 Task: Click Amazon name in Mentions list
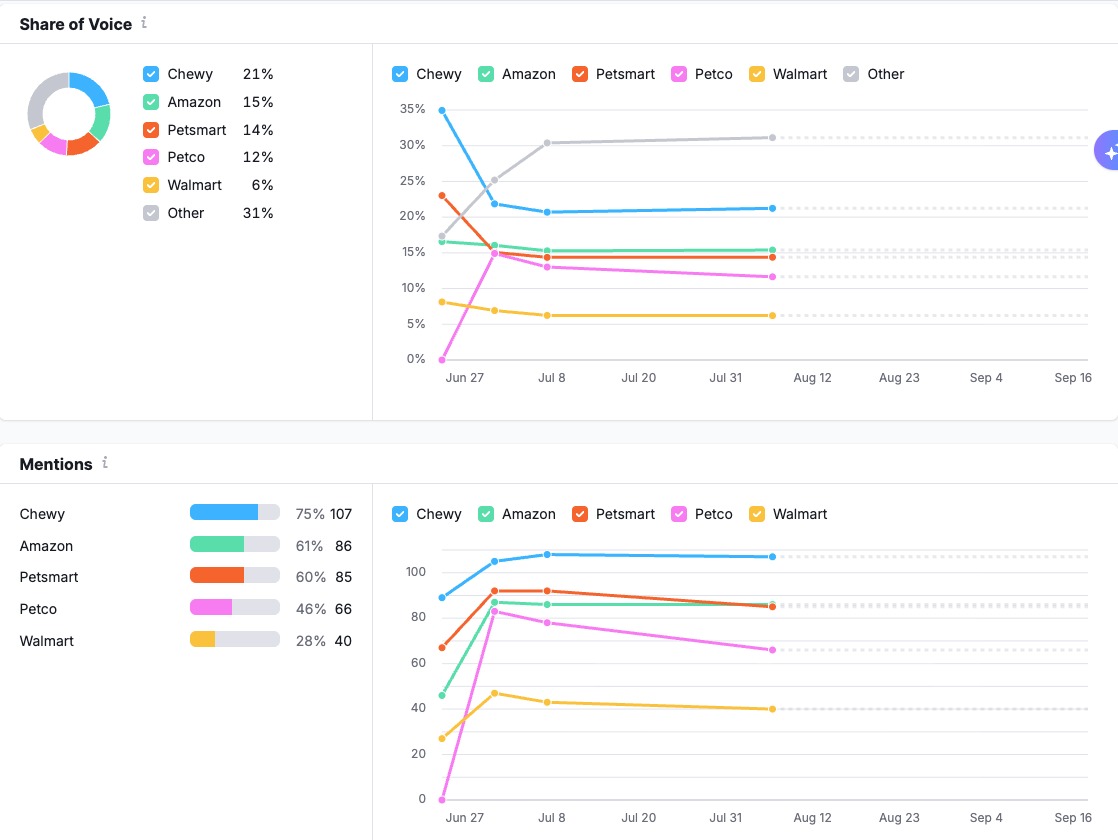click(46, 546)
